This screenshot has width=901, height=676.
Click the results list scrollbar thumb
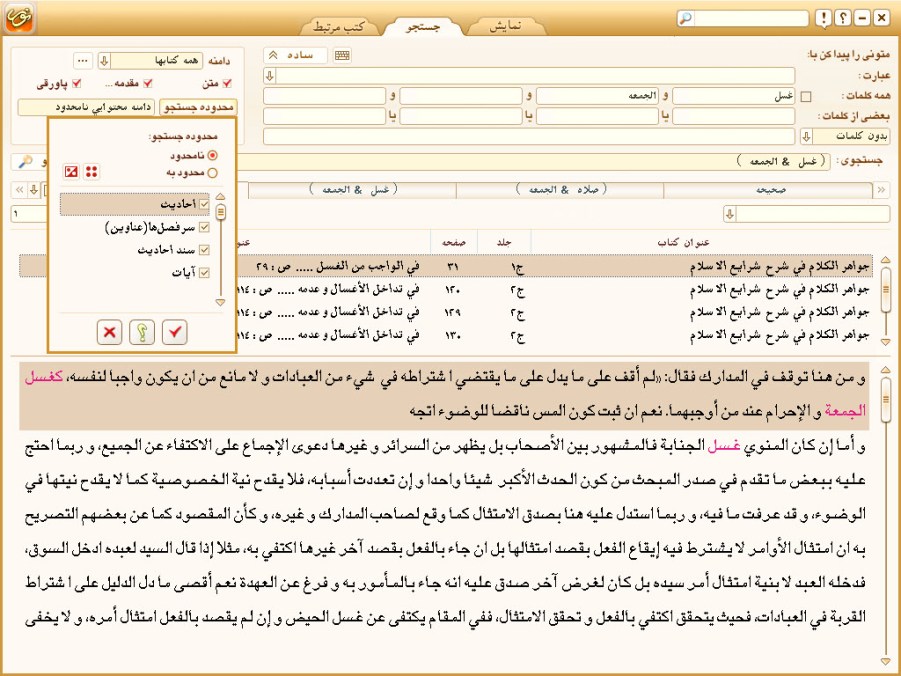pyautogui.click(x=885, y=289)
